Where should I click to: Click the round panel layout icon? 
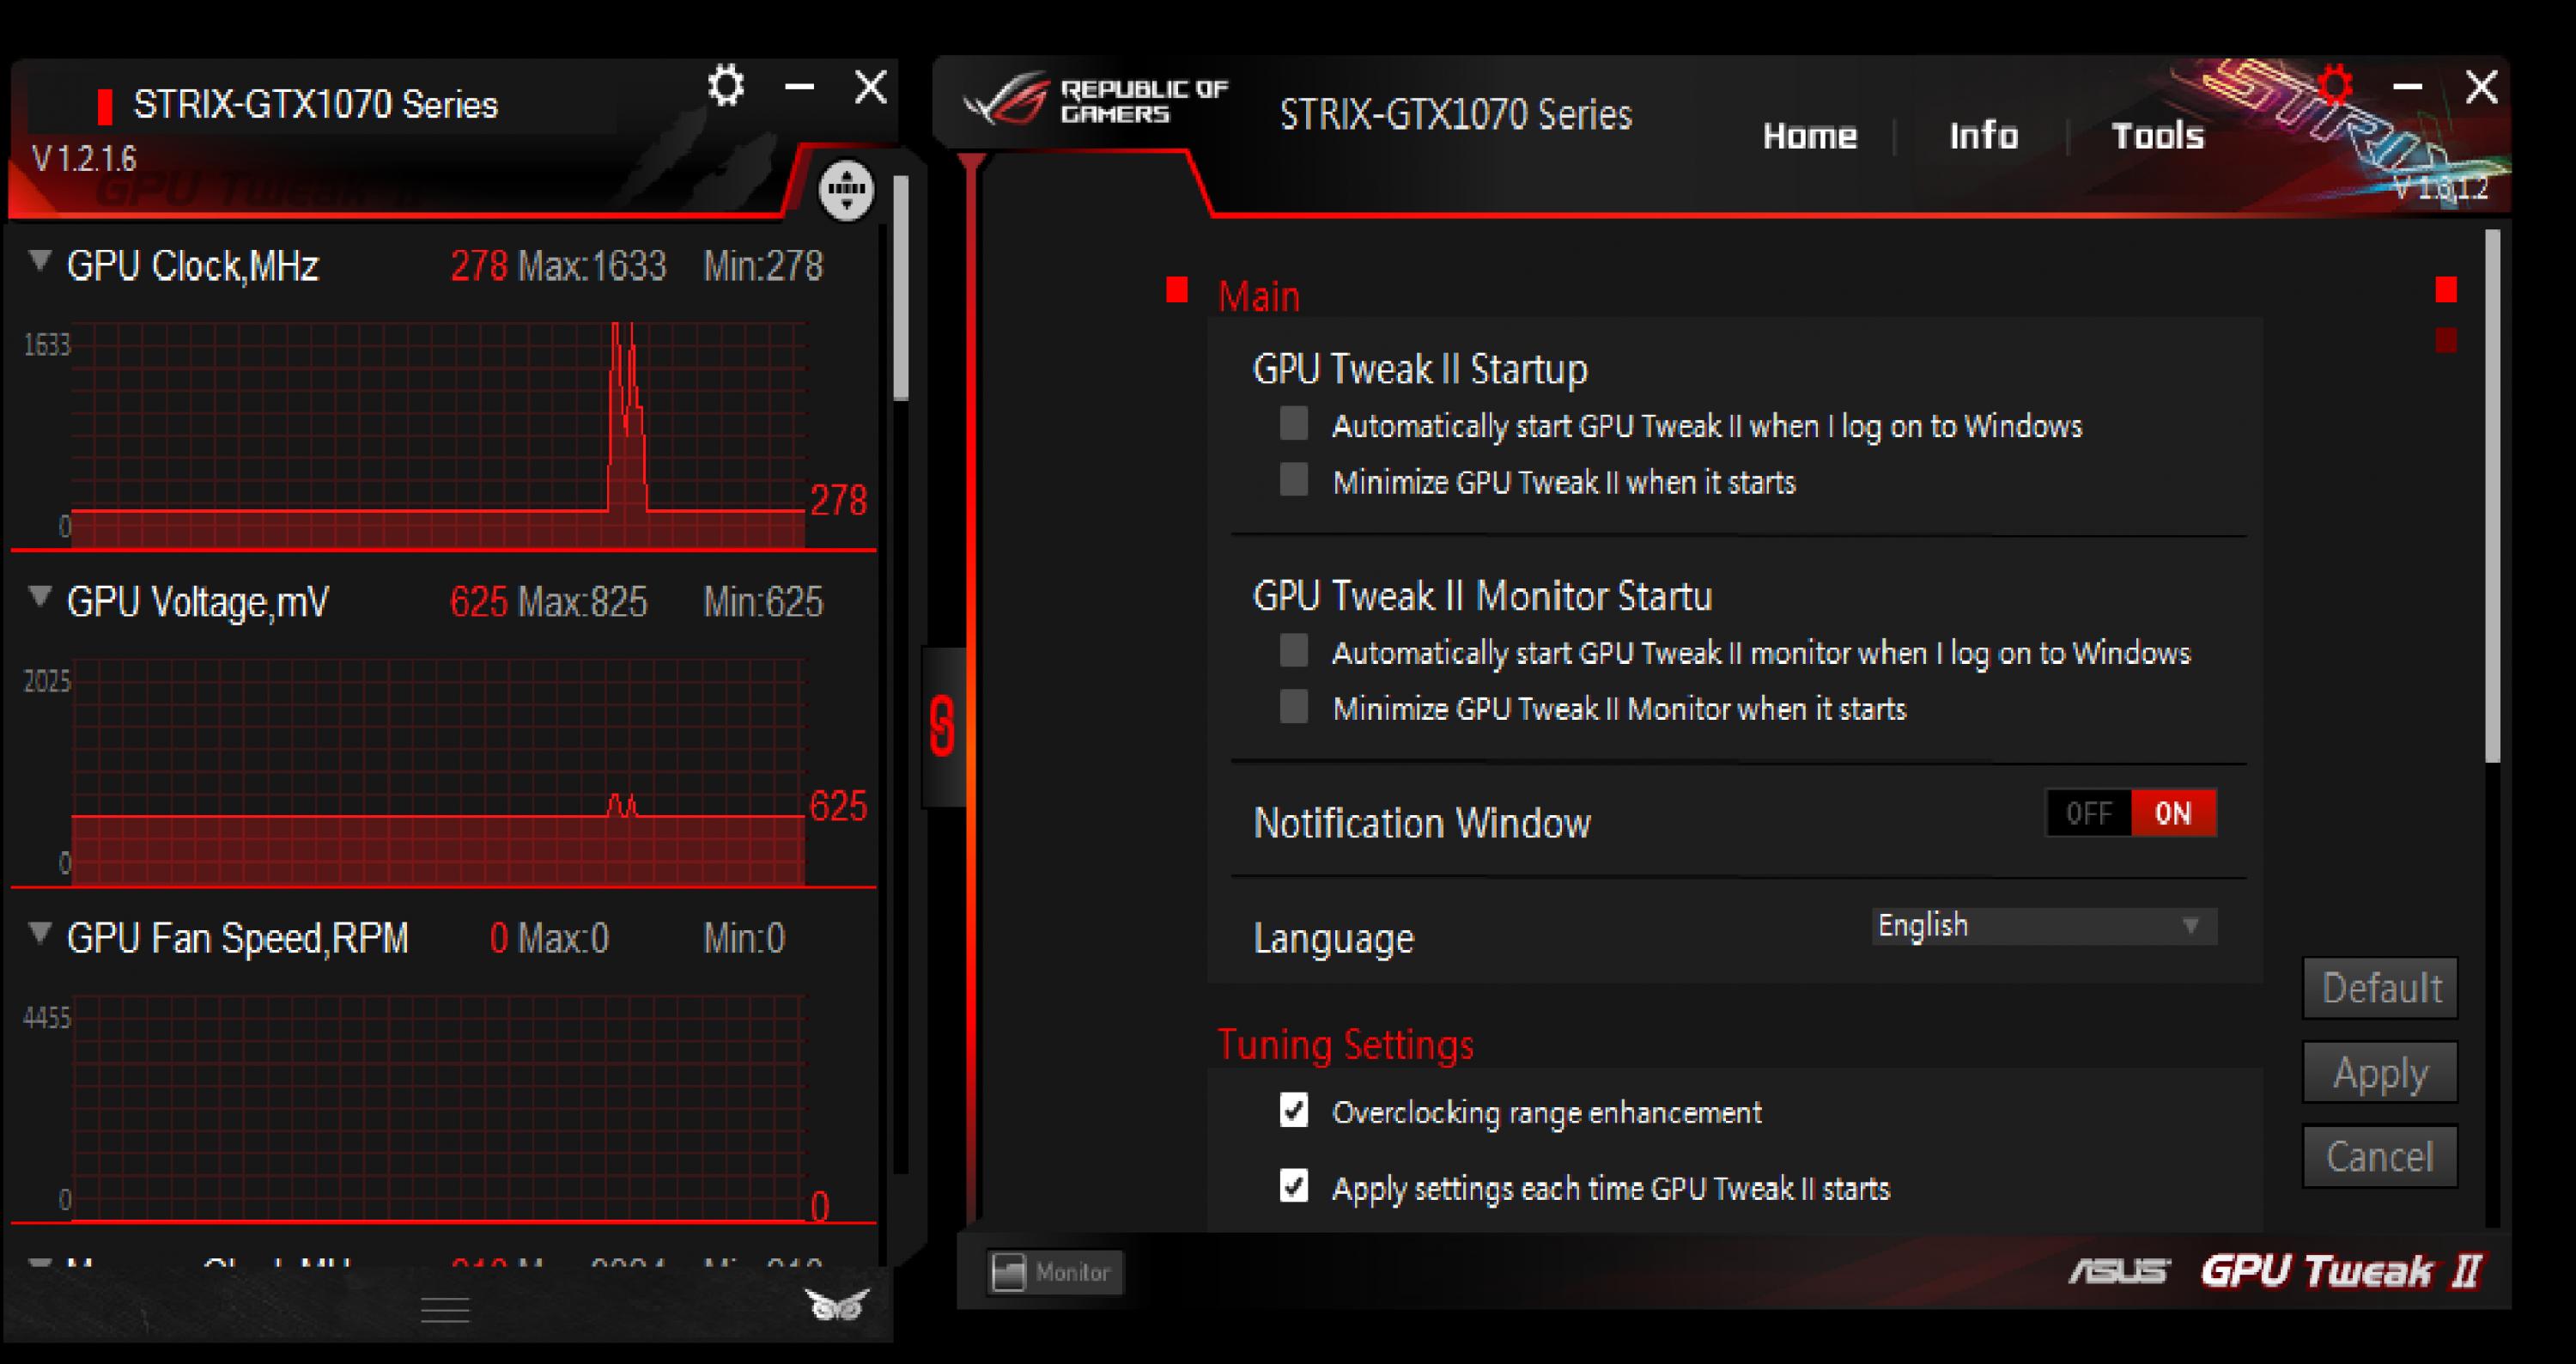[x=846, y=189]
